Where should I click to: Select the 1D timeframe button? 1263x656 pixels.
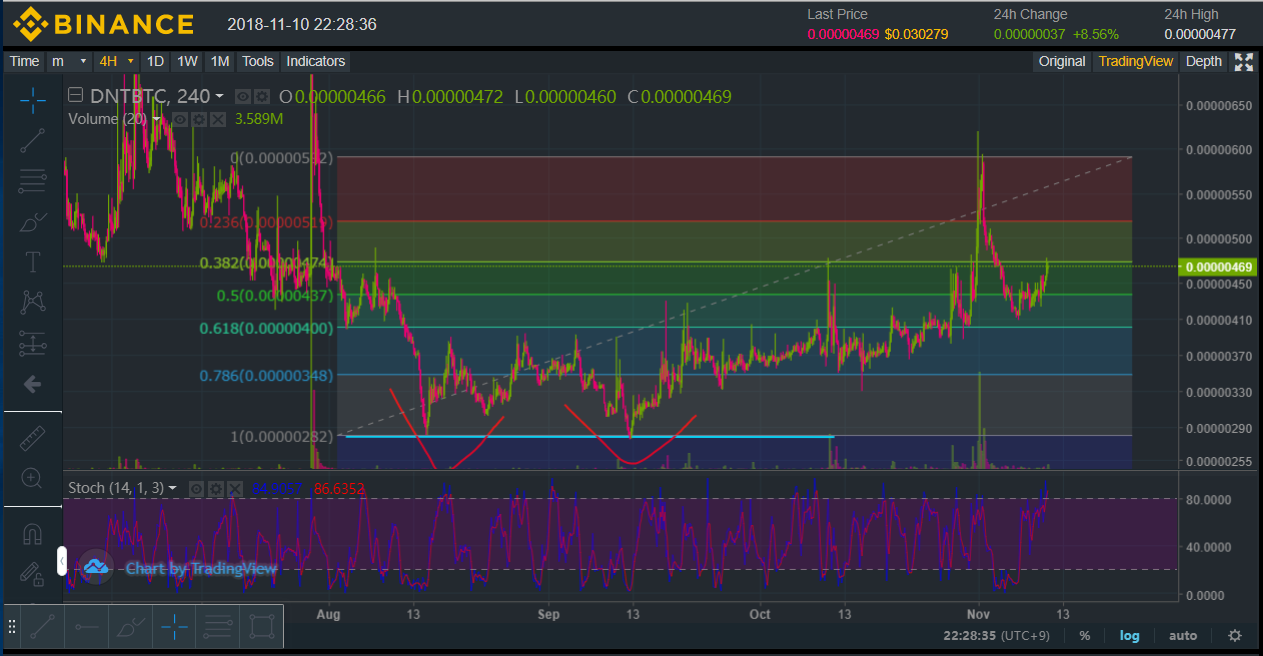pos(155,61)
